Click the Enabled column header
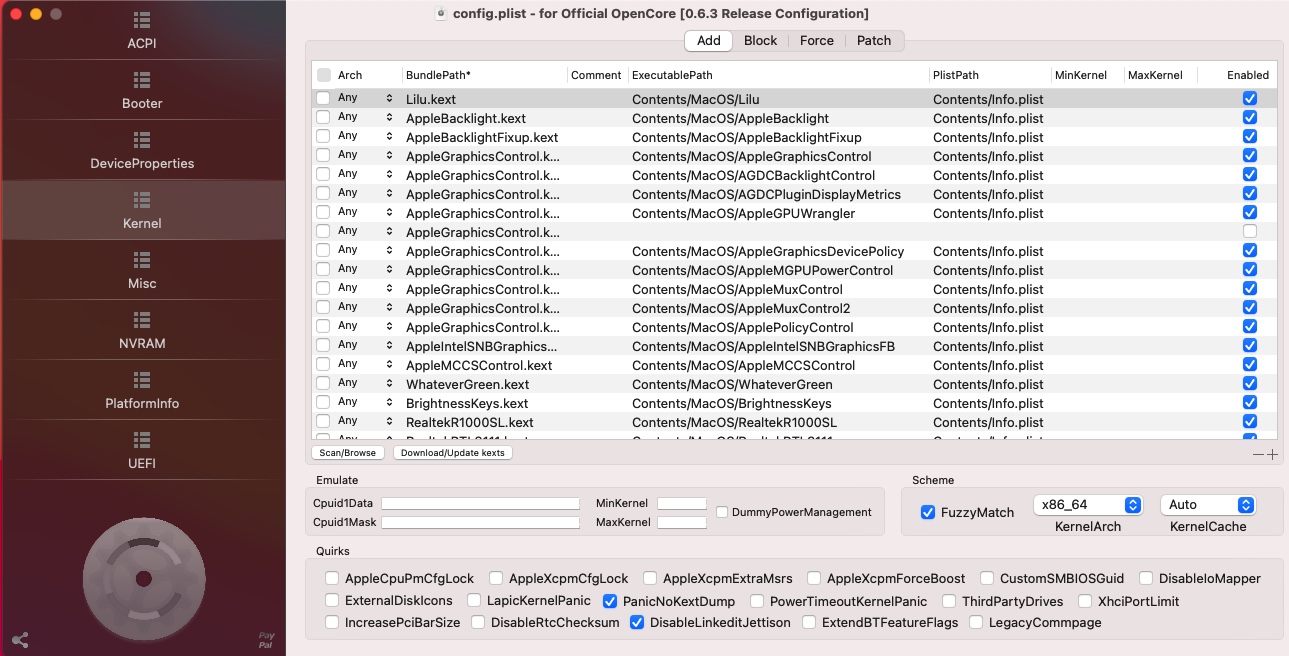This screenshot has width=1289, height=656. 1248,75
